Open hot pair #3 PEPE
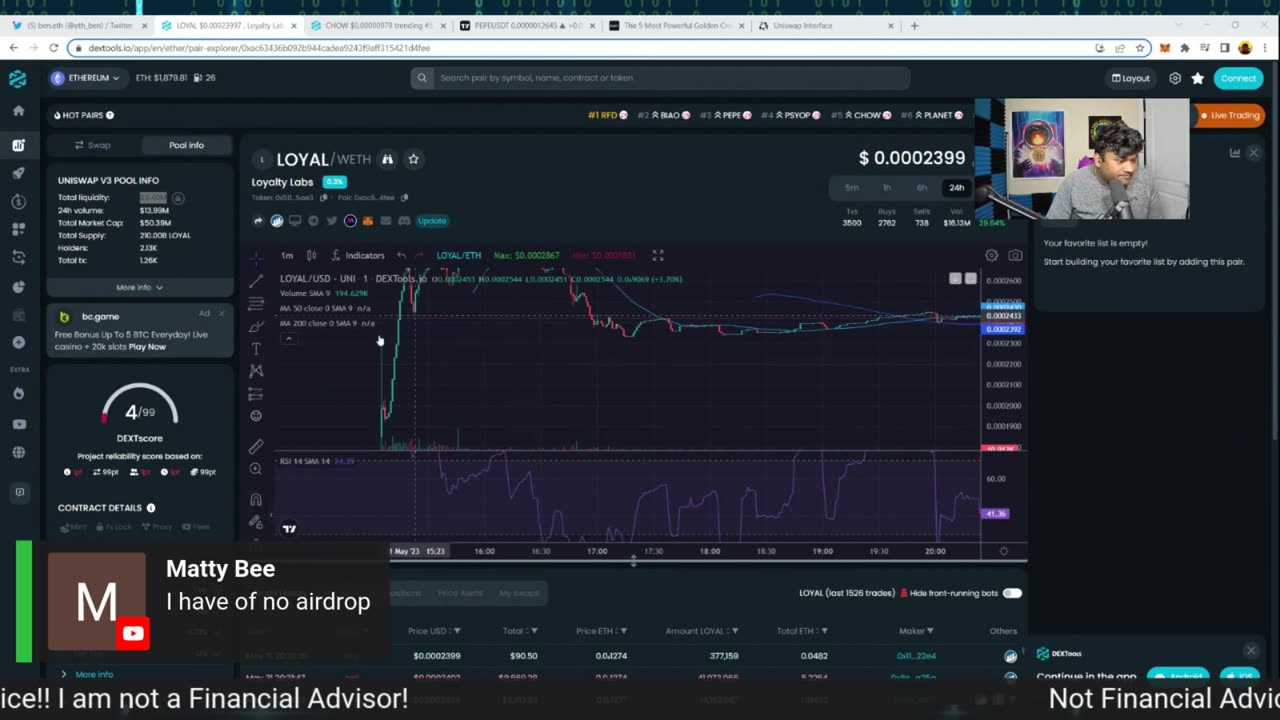The image size is (1280, 720). coord(726,115)
